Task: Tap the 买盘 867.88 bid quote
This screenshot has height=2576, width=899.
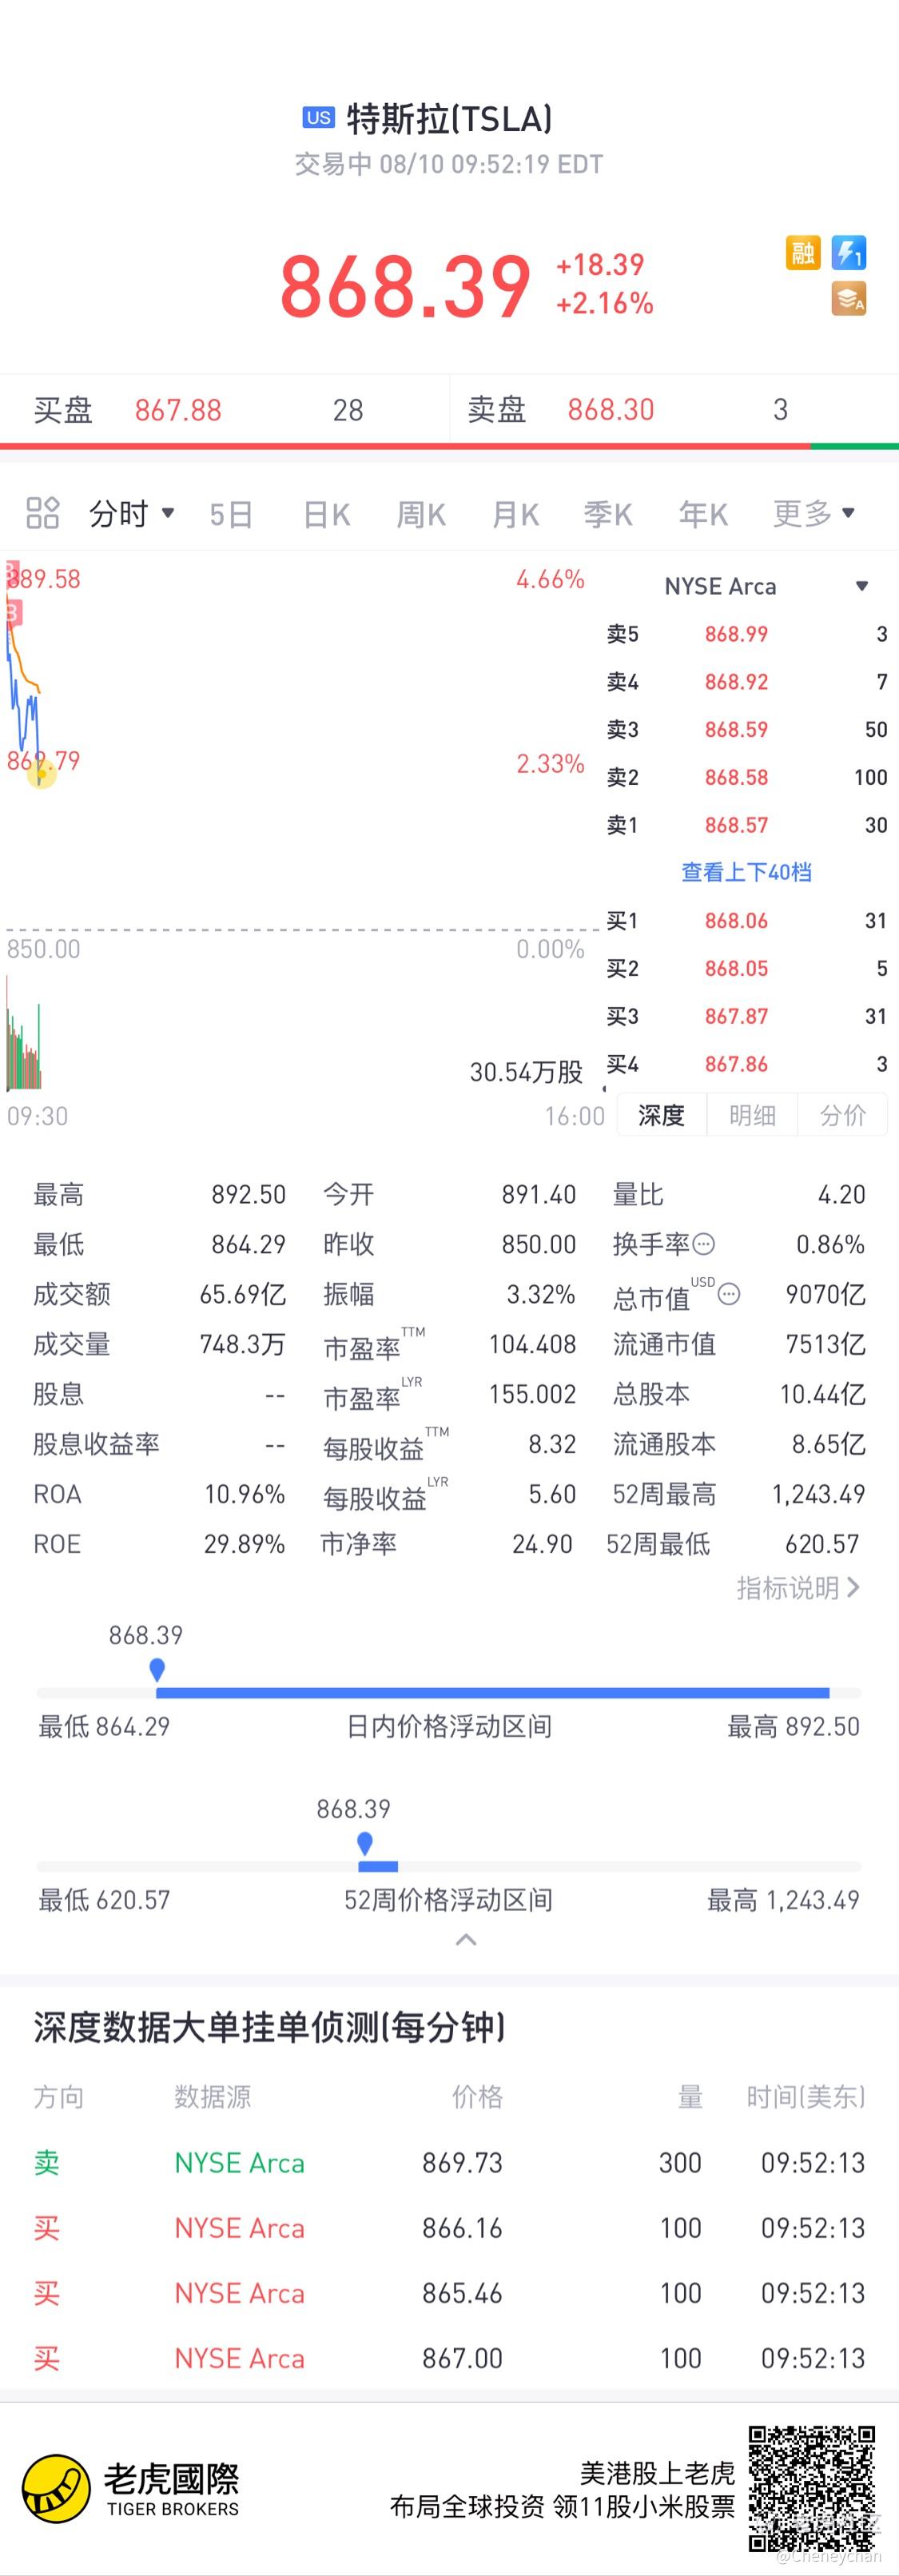Action: coord(225,410)
